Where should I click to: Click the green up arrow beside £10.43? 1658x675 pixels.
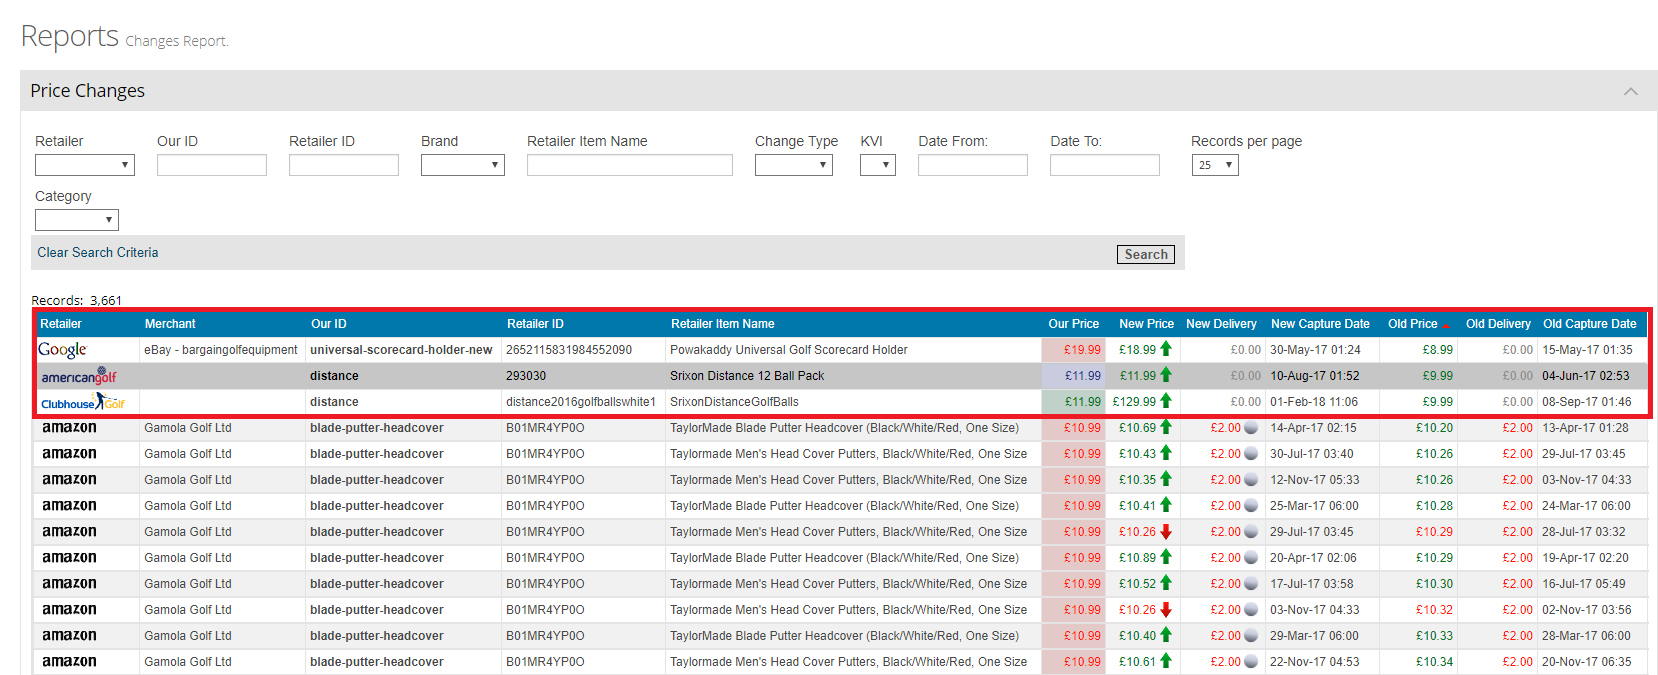coord(1165,453)
